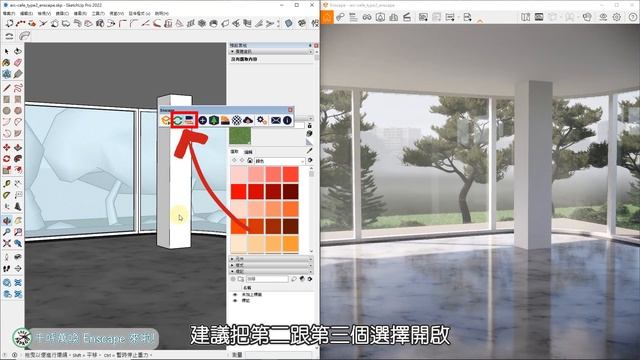Open the Enscape about info icon
This screenshot has width=640, height=360.
point(287,120)
